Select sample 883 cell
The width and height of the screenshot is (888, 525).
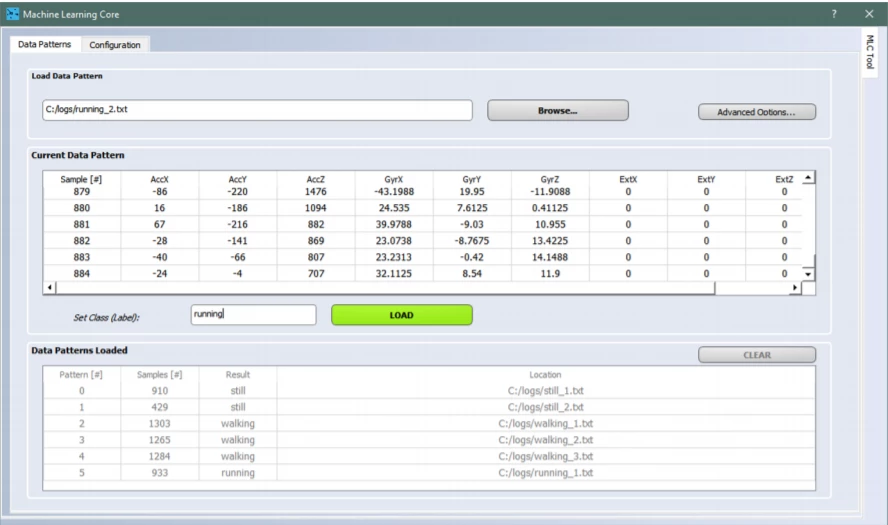(x=82, y=257)
